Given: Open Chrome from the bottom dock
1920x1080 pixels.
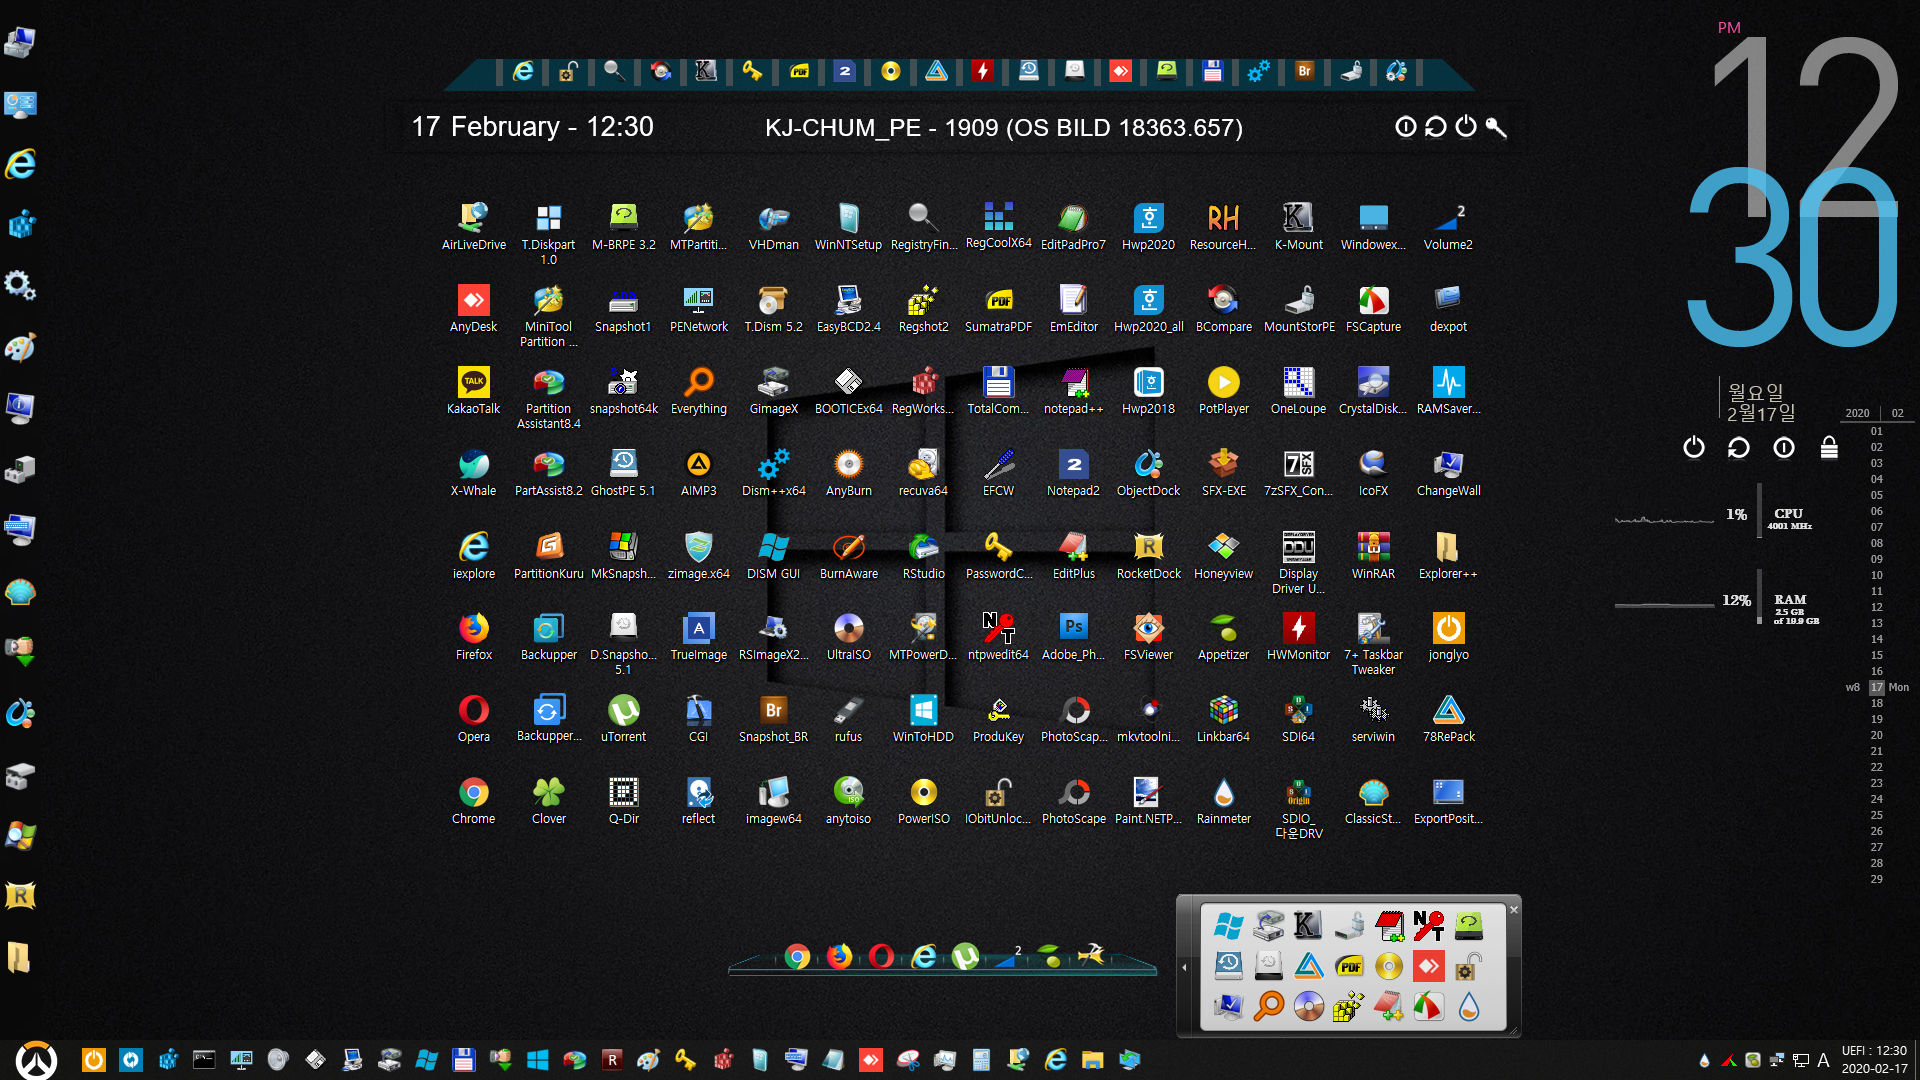Looking at the screenshot, I should [797, 957].
